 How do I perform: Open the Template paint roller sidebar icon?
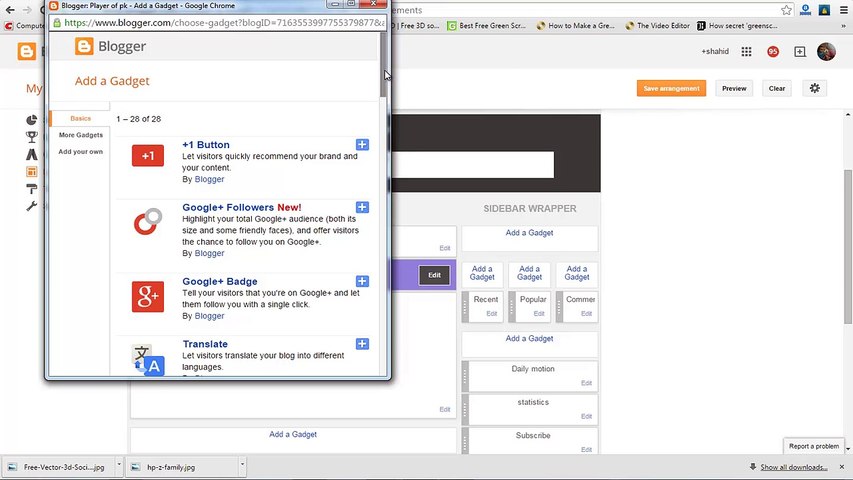tap(32, 189)
